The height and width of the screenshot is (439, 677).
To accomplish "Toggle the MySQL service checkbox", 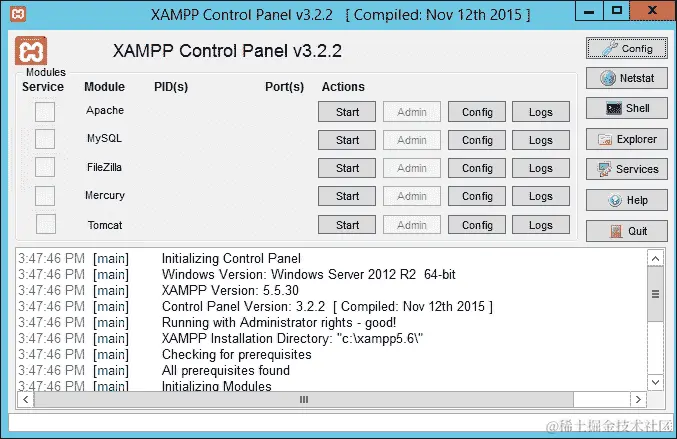I will [x=45, y=139].
